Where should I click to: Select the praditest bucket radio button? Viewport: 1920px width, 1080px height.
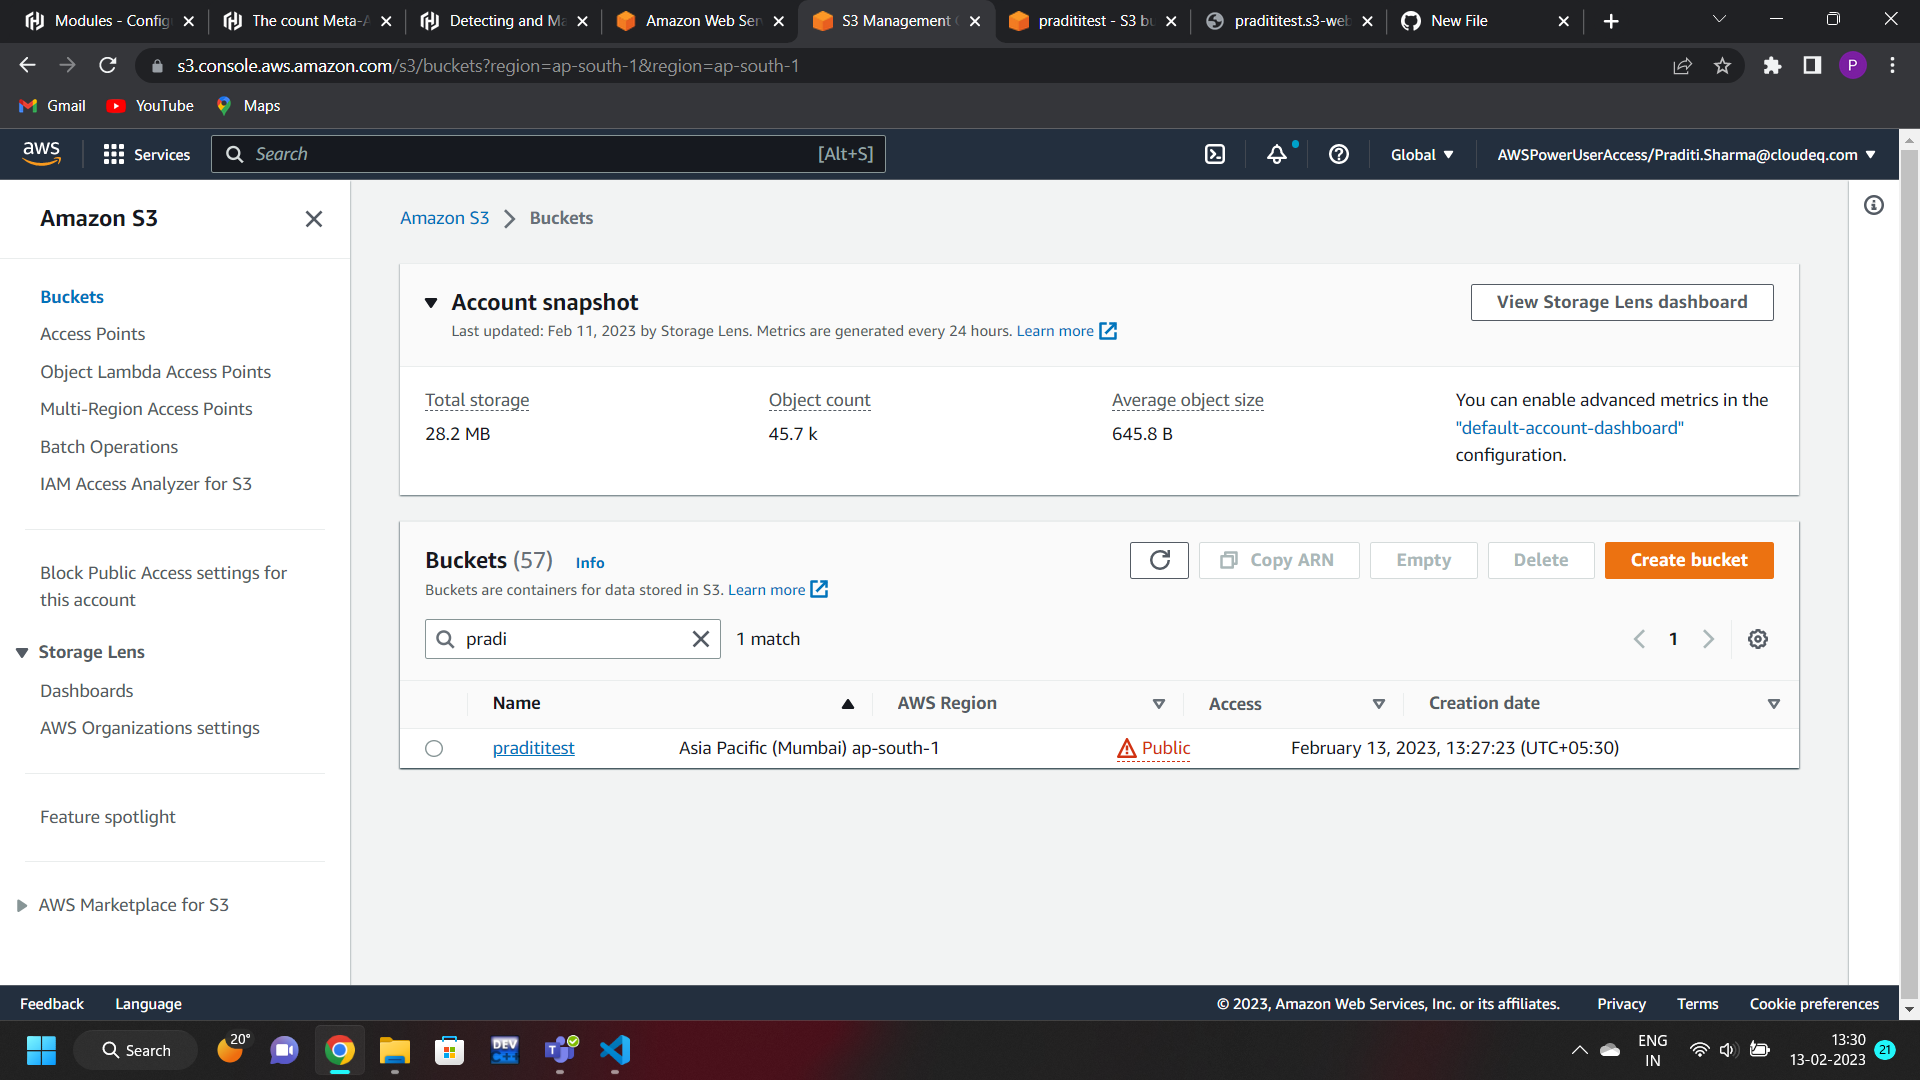433,748
